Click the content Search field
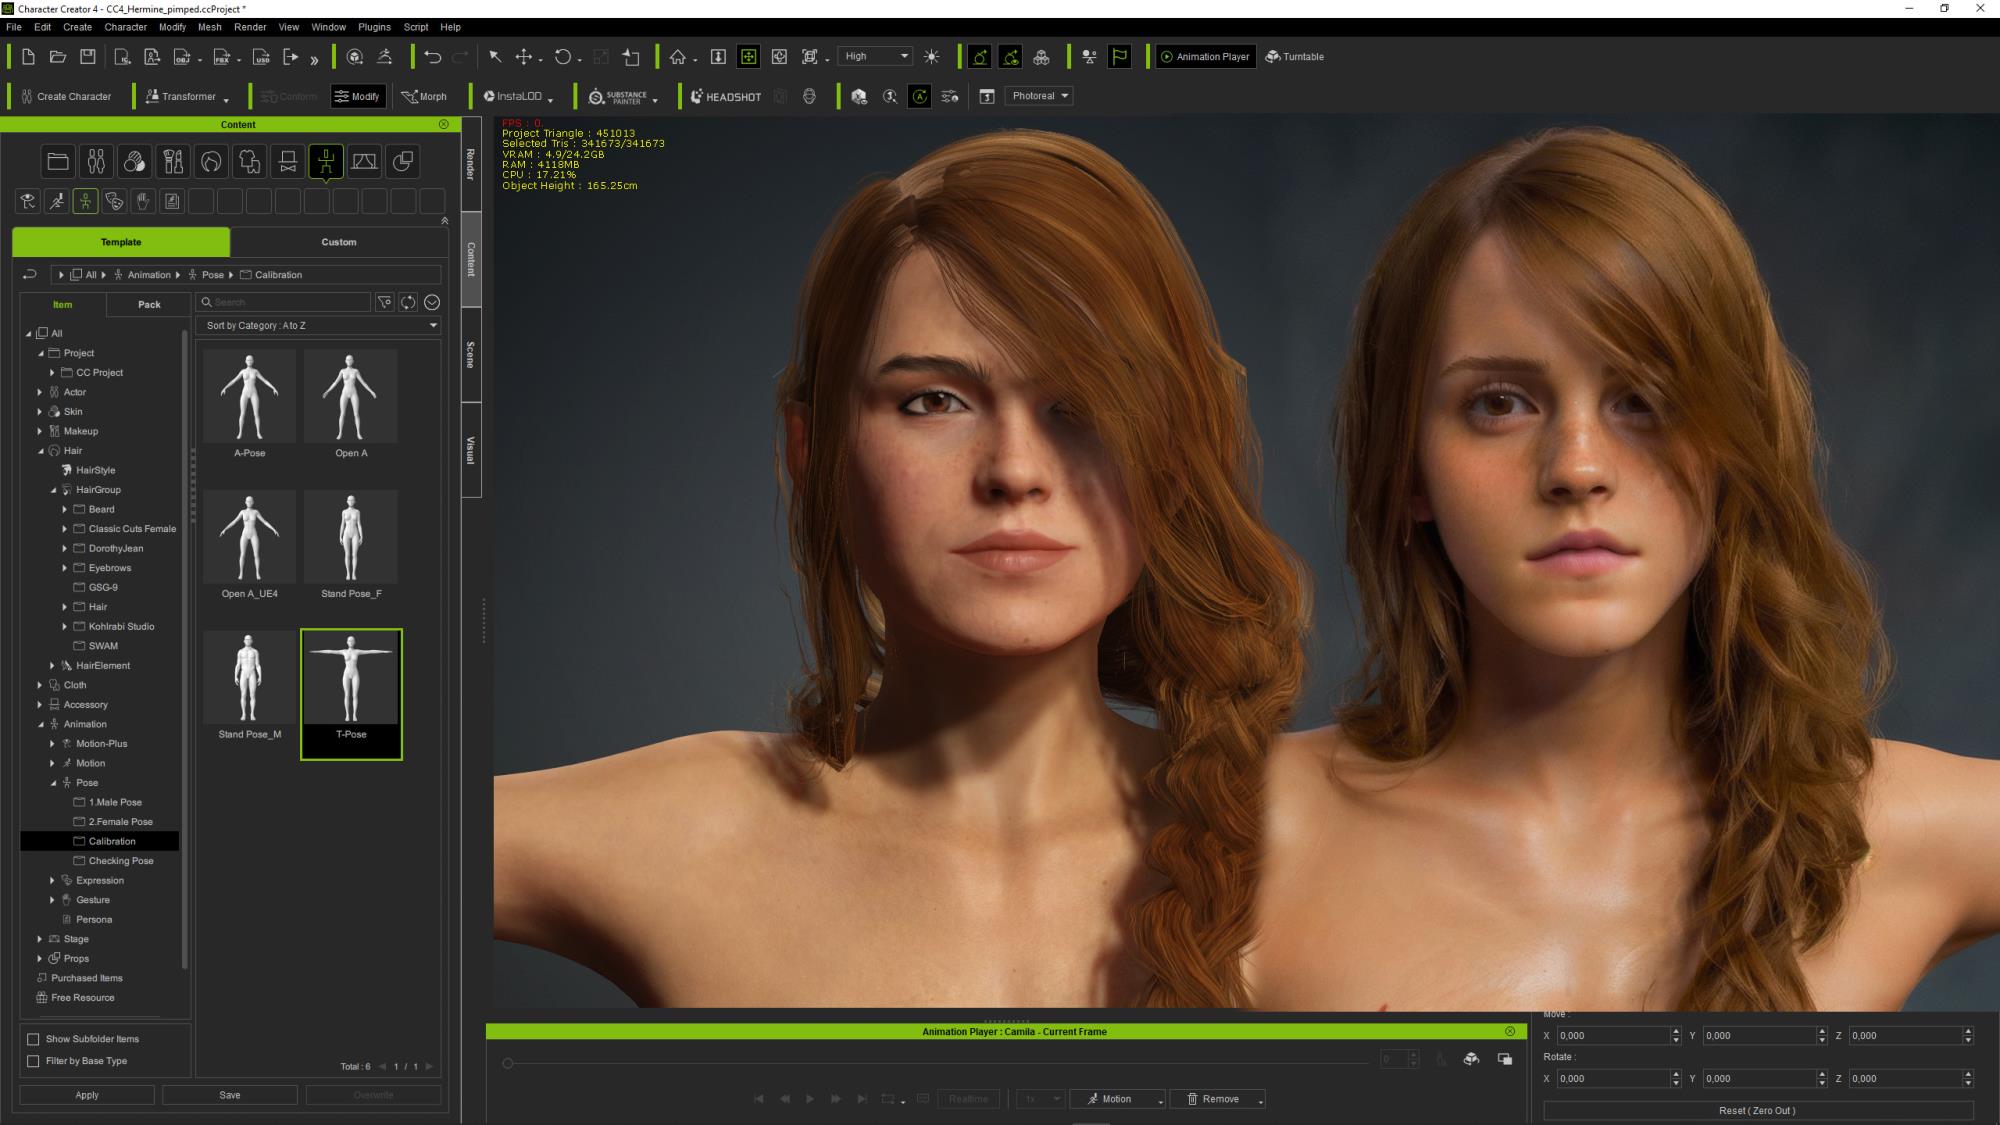Image resolution: width=2000 pixels, height=1125 pixels. pyautogui.click(x=283, y=302)
